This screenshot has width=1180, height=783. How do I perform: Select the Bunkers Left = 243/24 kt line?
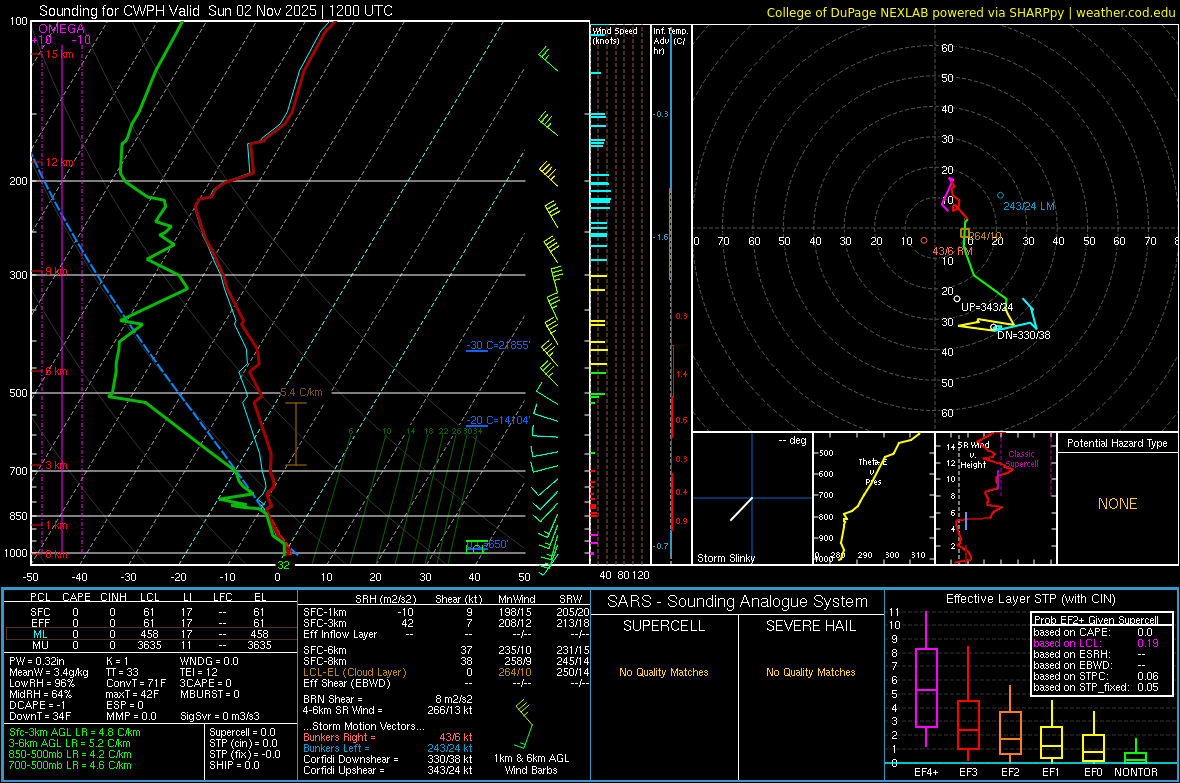[x=388, y=748]
